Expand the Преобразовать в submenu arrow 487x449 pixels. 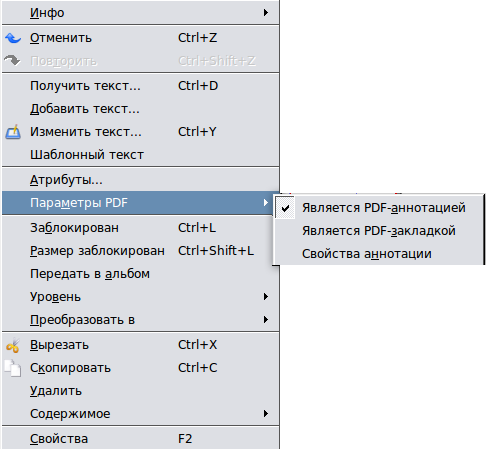pyautogui.click(x=266, y=320)
